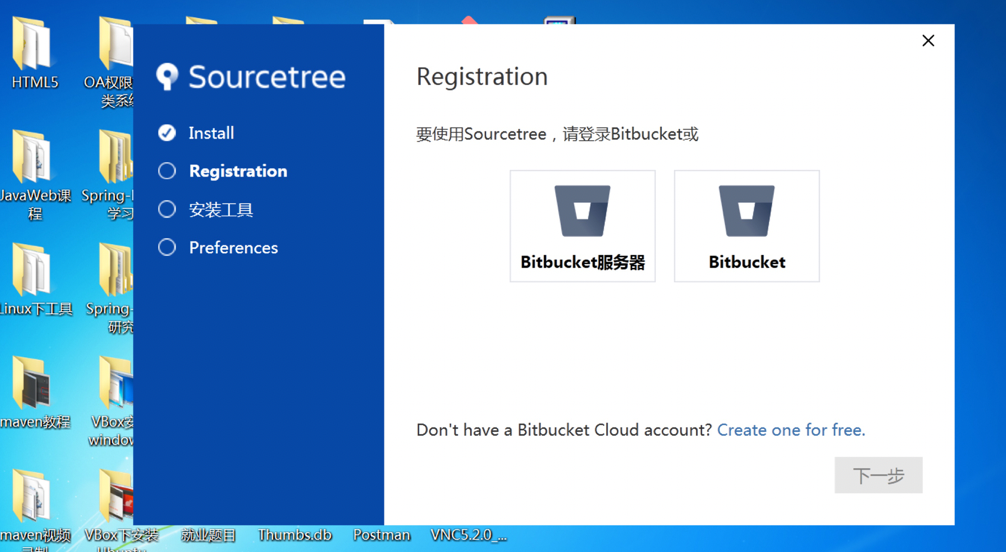Click the Install step label
The height and width of the screenshot is (552, 1006).
[x=211, y=133]
